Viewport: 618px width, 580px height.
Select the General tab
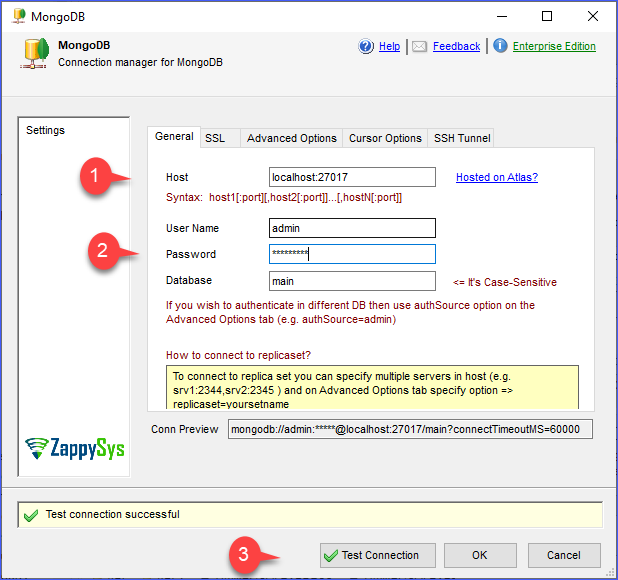click(x=174, y=136)
